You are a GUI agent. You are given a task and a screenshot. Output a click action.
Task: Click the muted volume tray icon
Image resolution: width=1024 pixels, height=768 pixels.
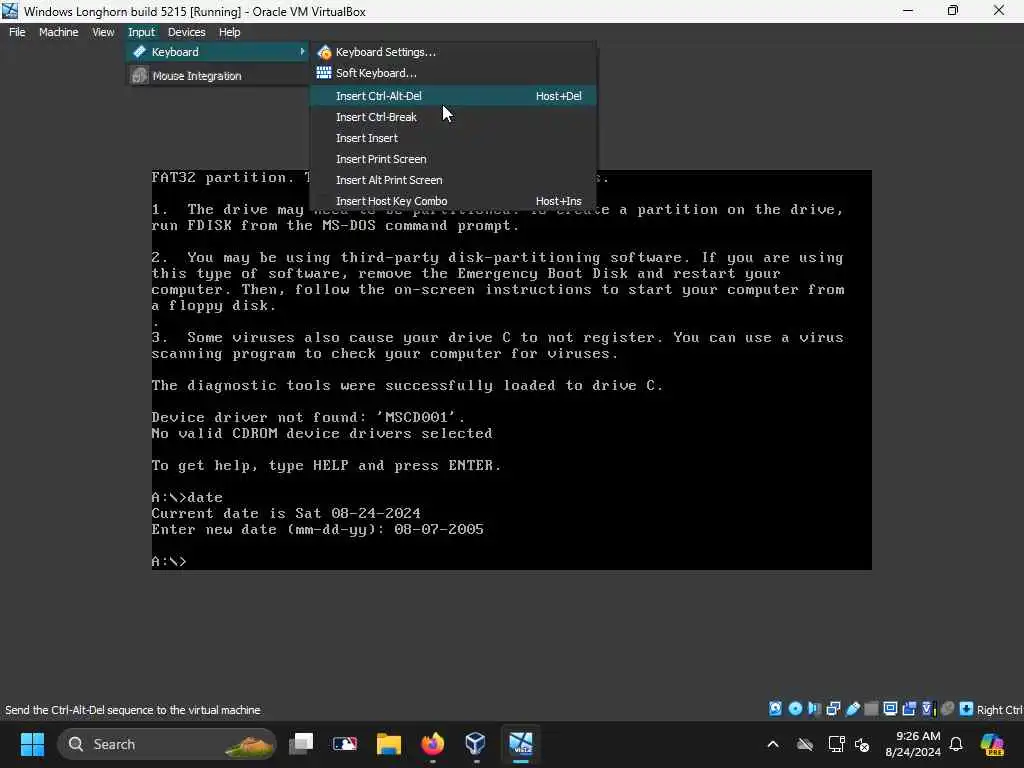coord(862,744)
